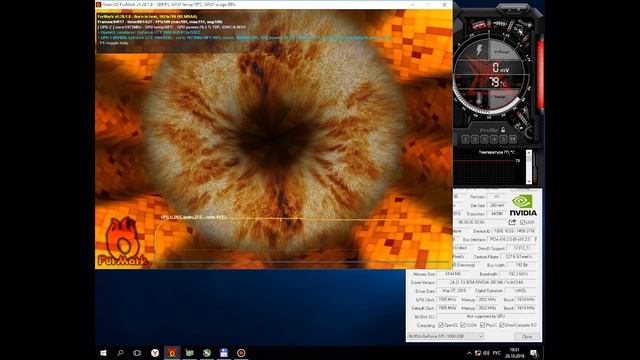Click the temperature monitor graph scrollbar
640x360 pixels.
(529, 167)
